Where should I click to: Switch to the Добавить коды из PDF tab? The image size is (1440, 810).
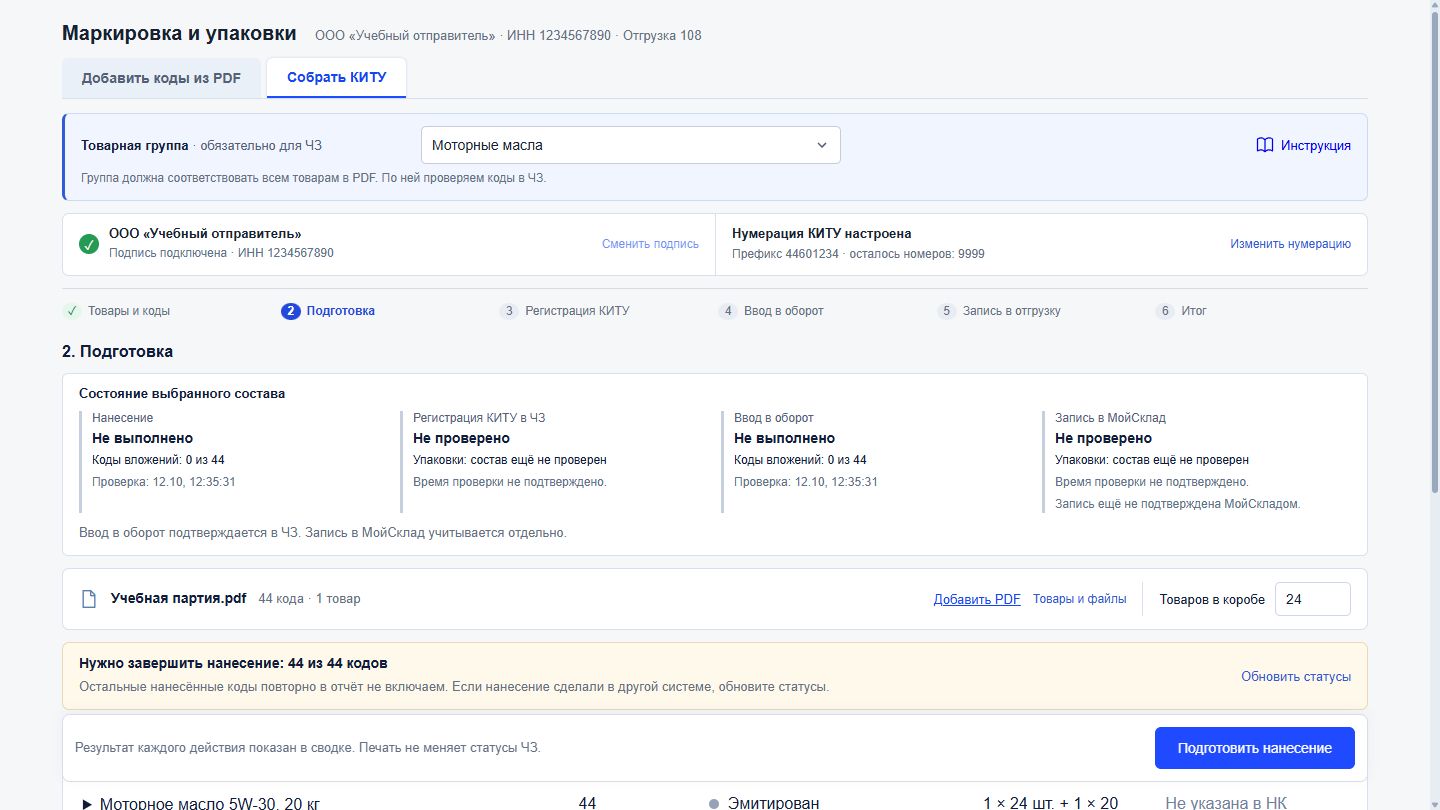coord(161,78)
